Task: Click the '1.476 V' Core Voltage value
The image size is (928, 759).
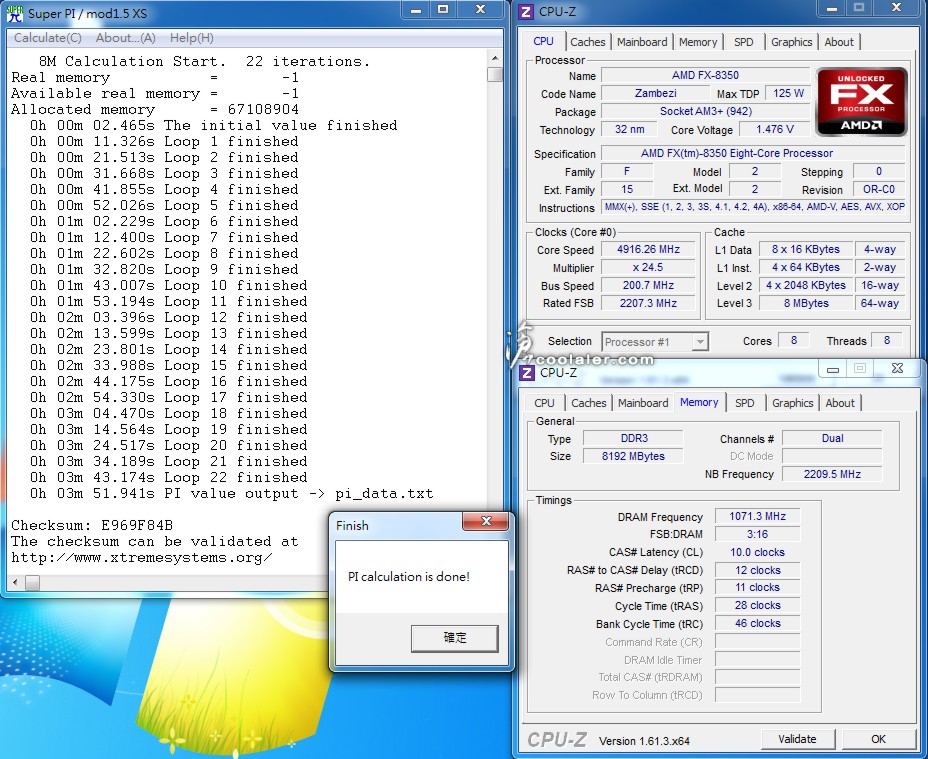Action: tap(774, 130)
